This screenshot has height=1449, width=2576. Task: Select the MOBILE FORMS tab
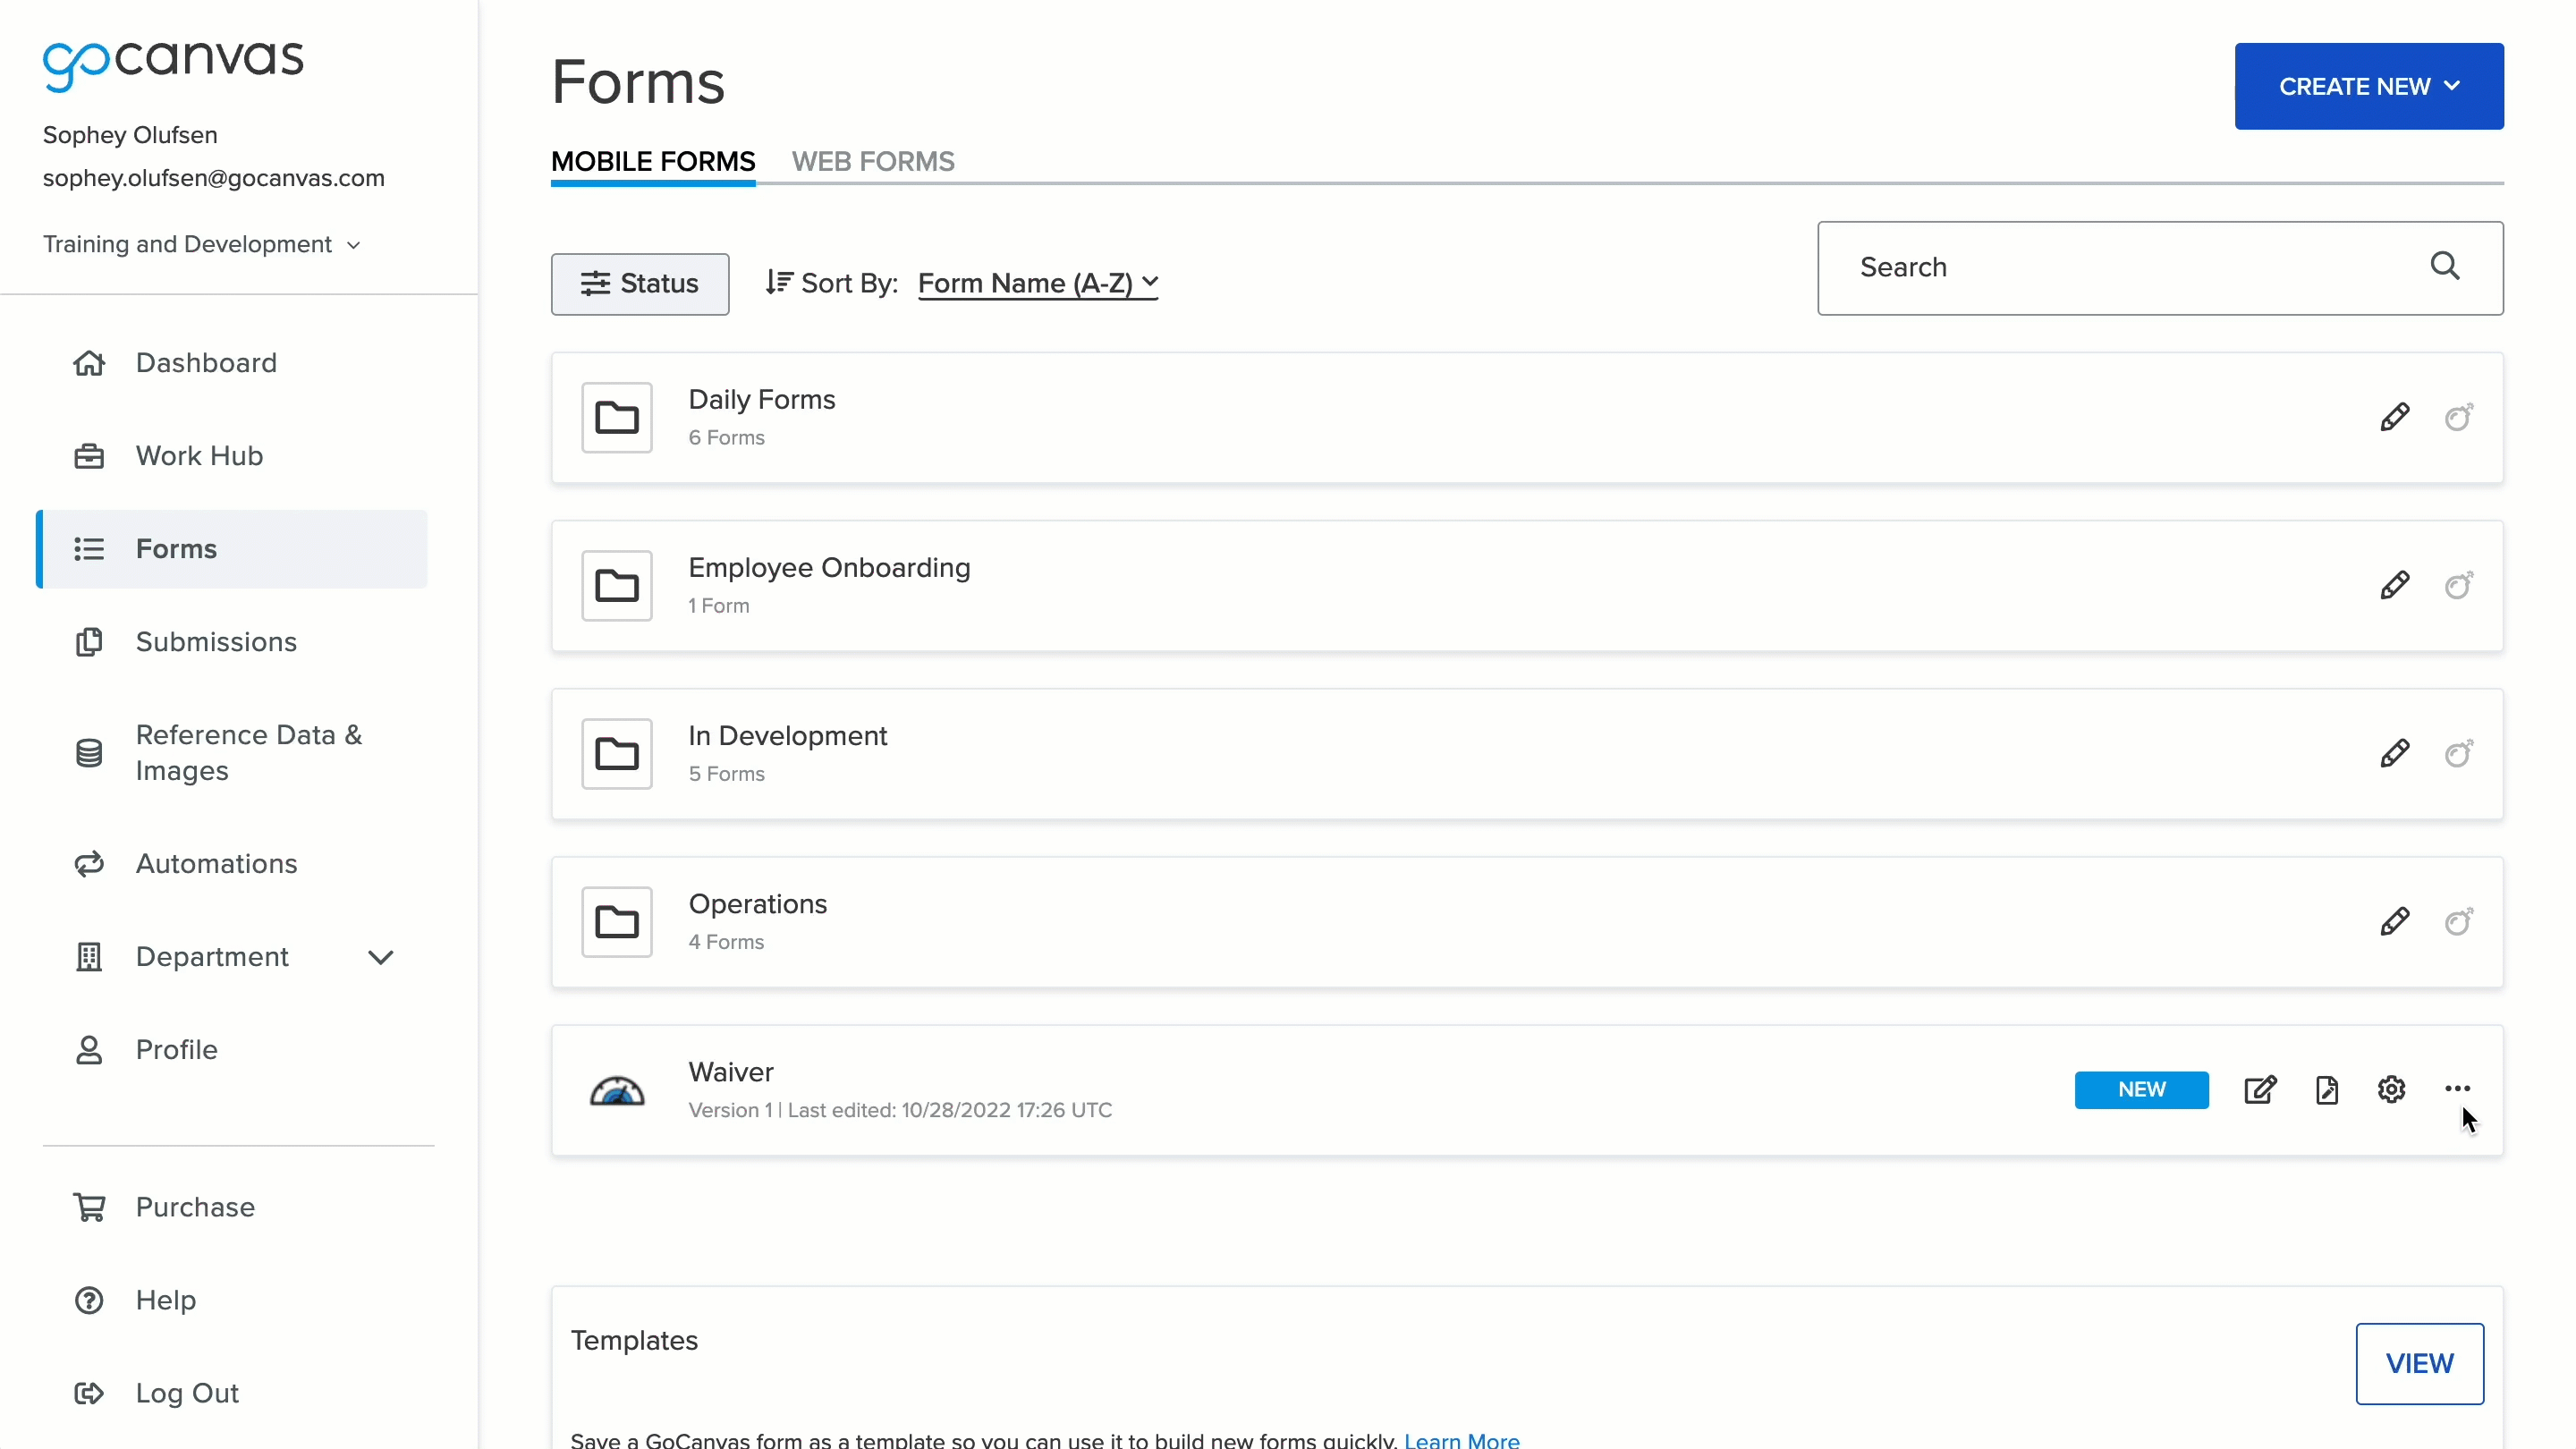click(x=652, y=161)
